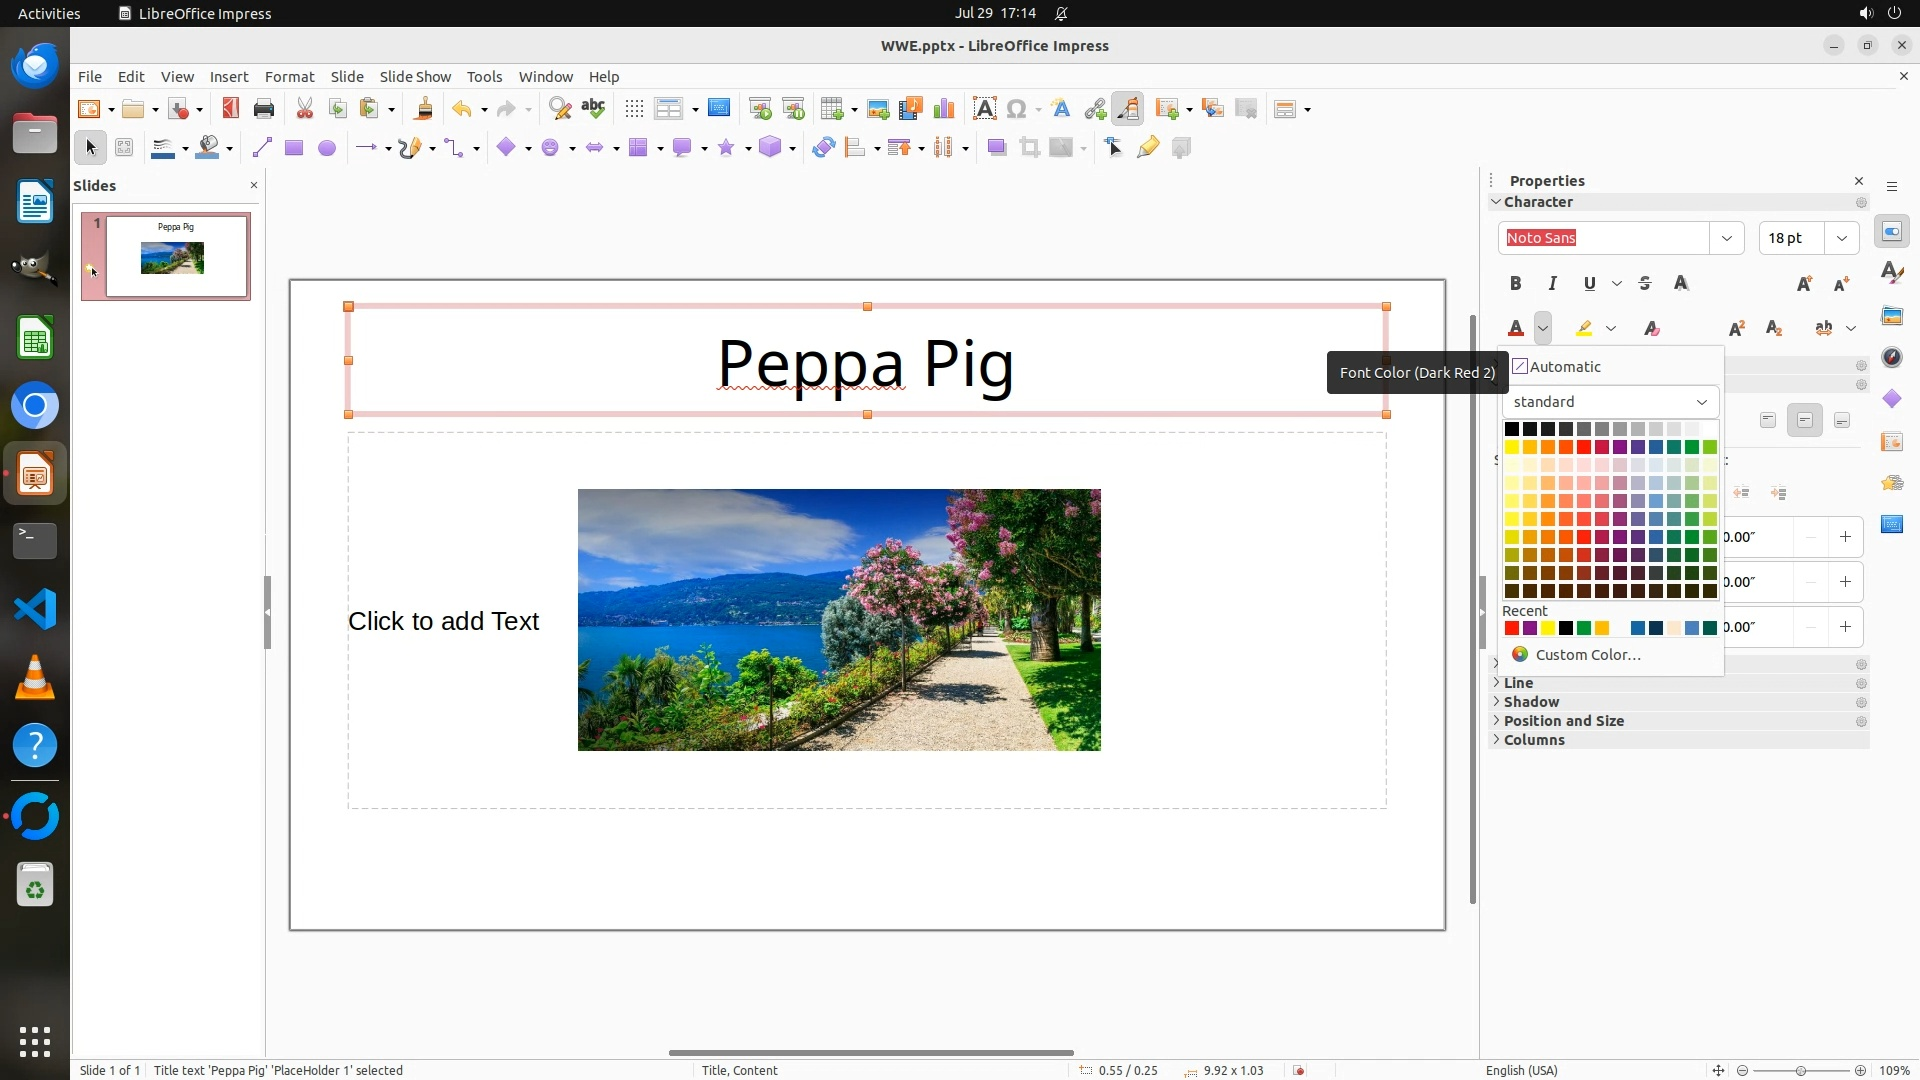Open the Gallery sidebar deck
This screenshot has height=1080, width=1920.
click(x=1892, y=316)
